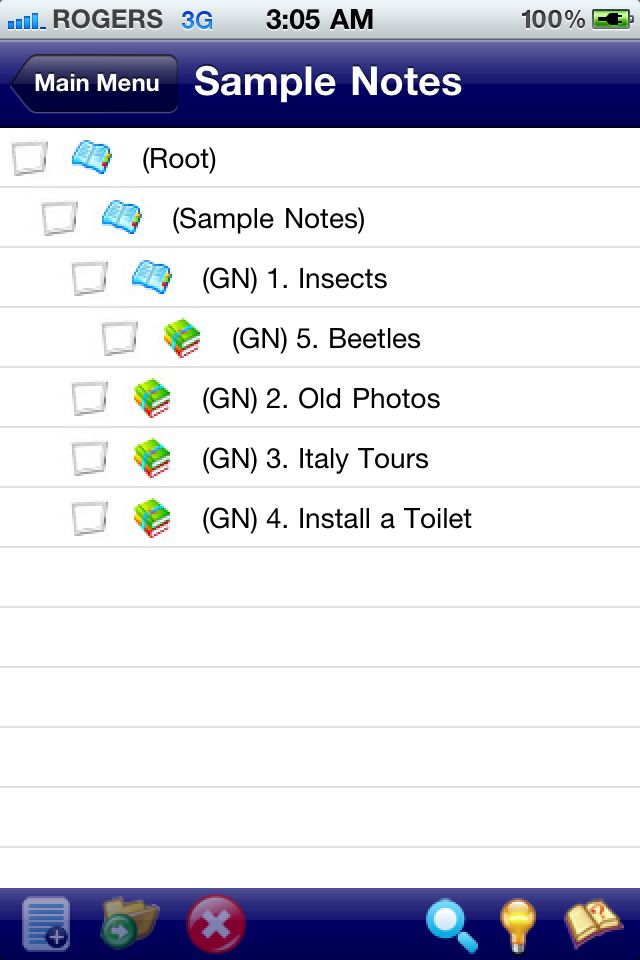This screenshot has width=640, height=960.
Task: Tap the add new note icon
Action: point(46,923)
